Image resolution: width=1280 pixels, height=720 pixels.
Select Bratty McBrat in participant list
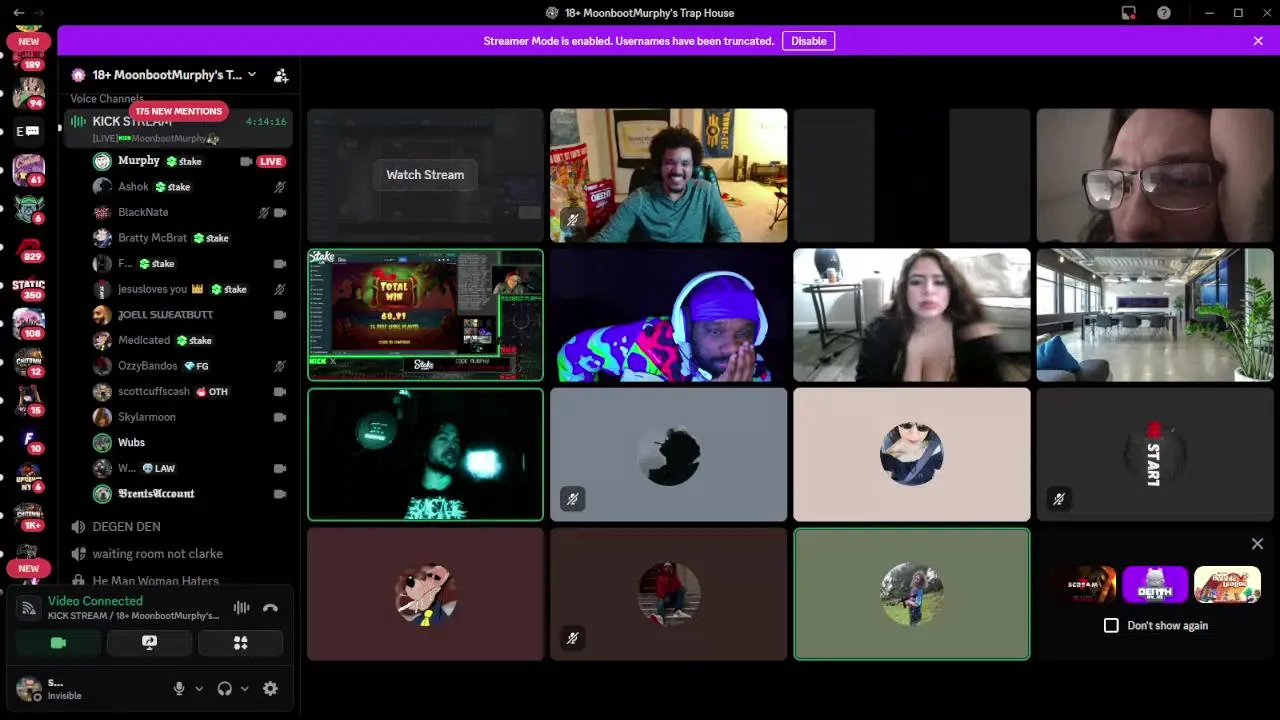tap(152, 238)
